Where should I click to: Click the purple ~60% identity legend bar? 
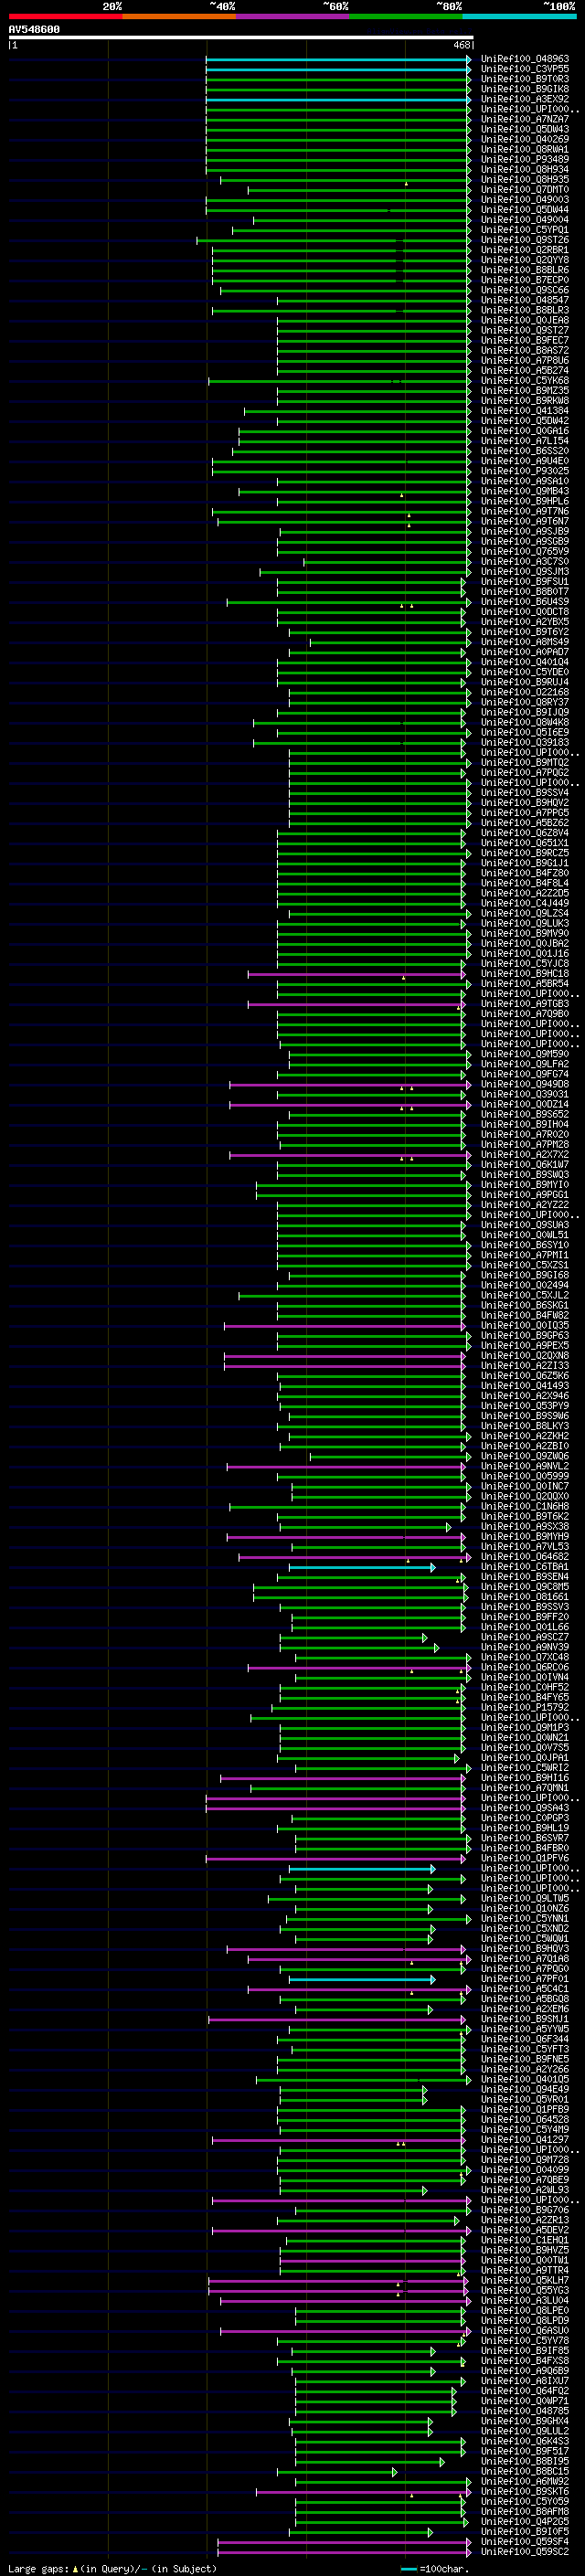click(293, 16)
